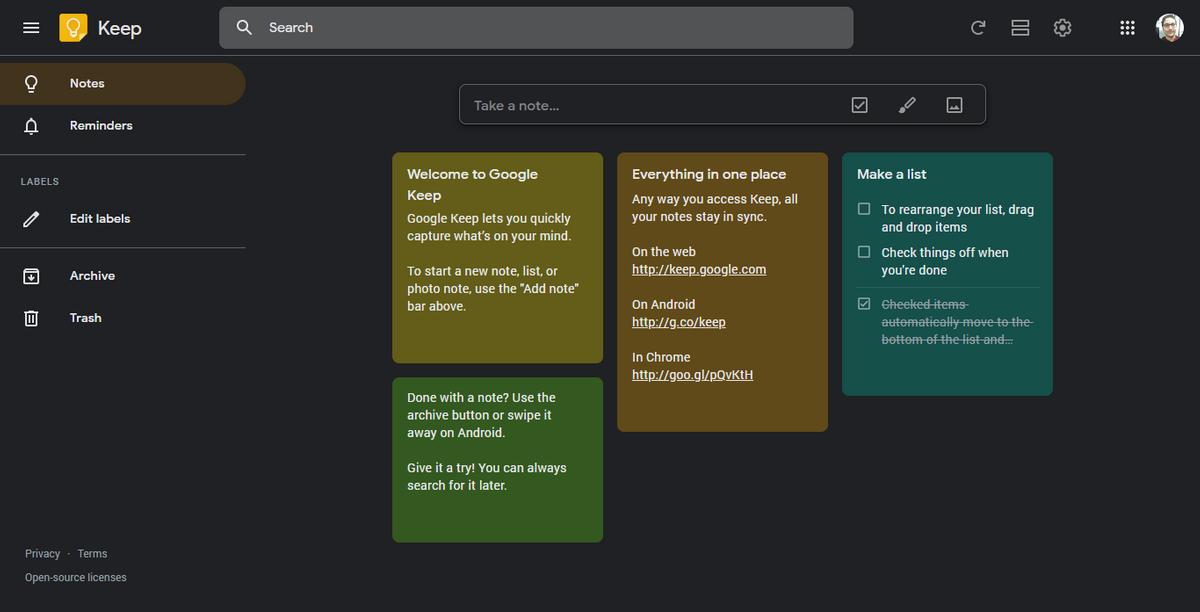The image size is (1200, 612).
Task: View Open-source licenses
Action: (75, 577)
